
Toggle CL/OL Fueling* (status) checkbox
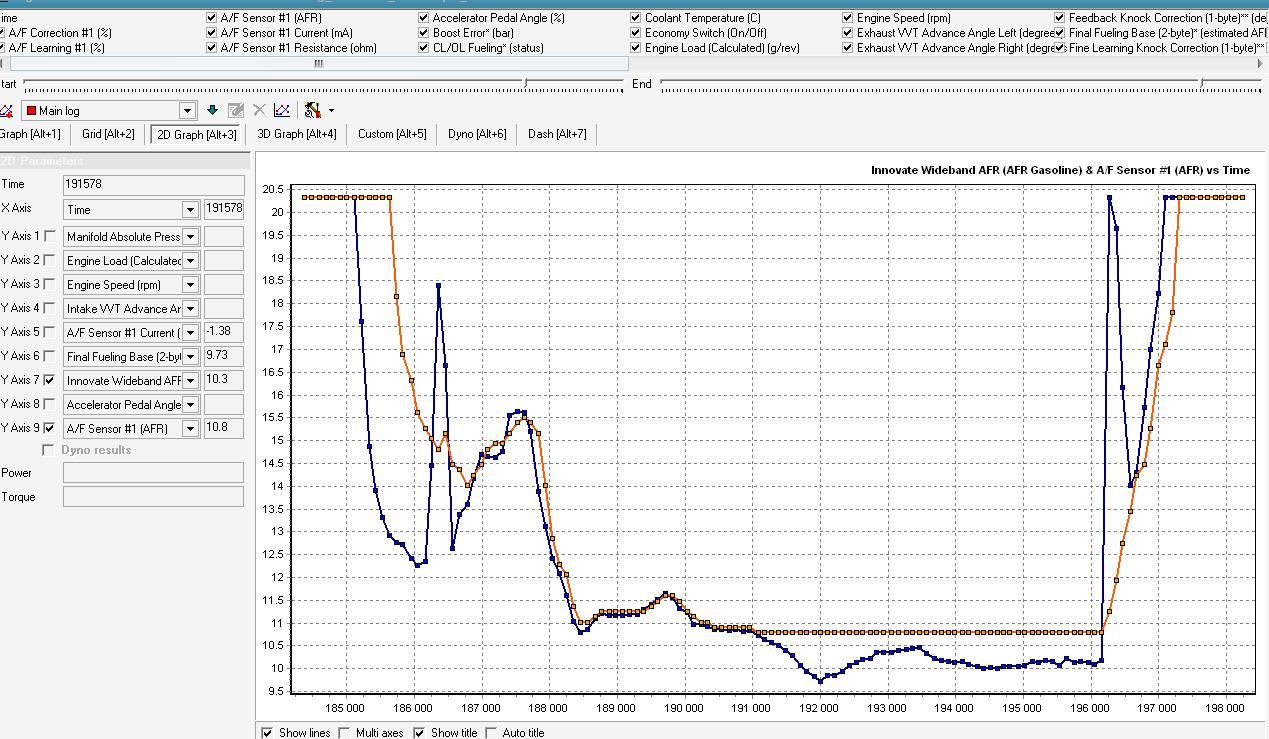(x=424, y=48)
